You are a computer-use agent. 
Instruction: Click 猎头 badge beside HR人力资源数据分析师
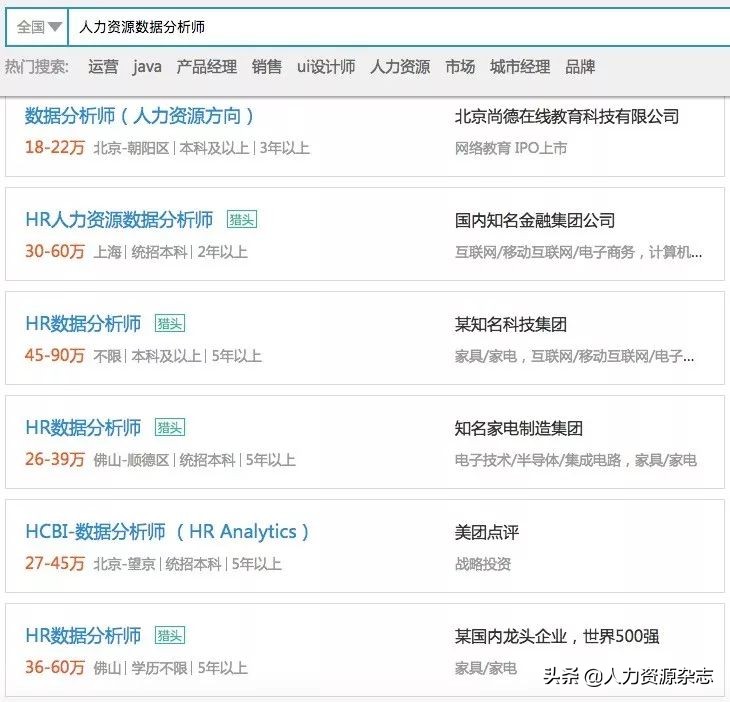(x=242, y=219)
